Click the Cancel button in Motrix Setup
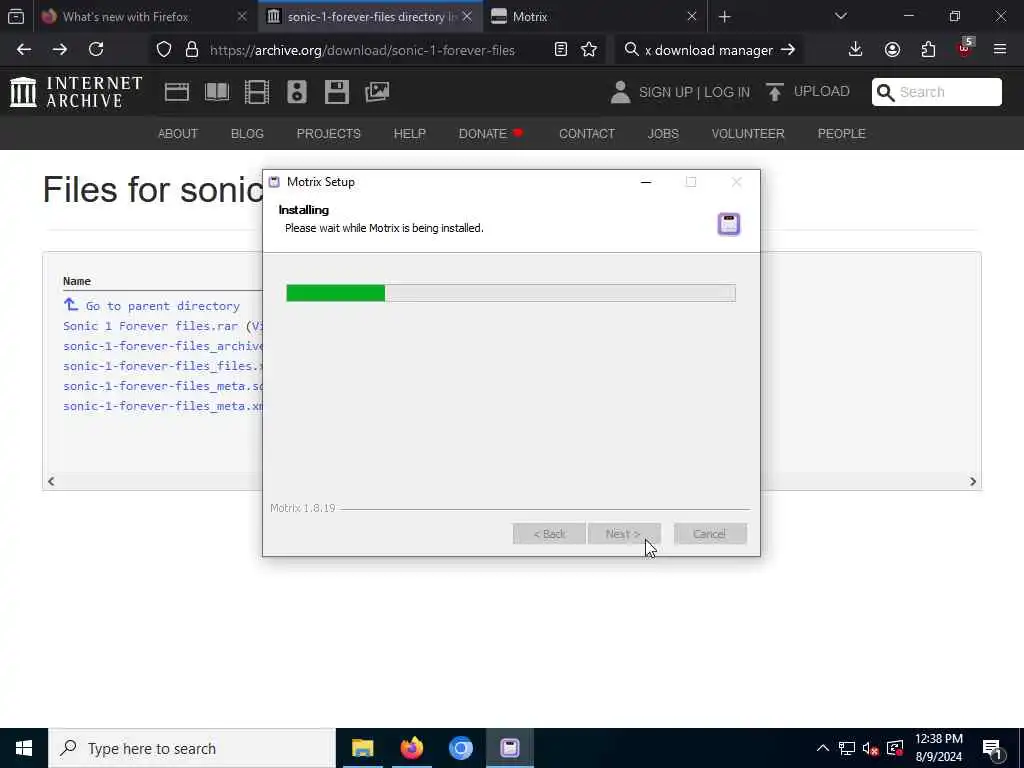 coord(710,534)
